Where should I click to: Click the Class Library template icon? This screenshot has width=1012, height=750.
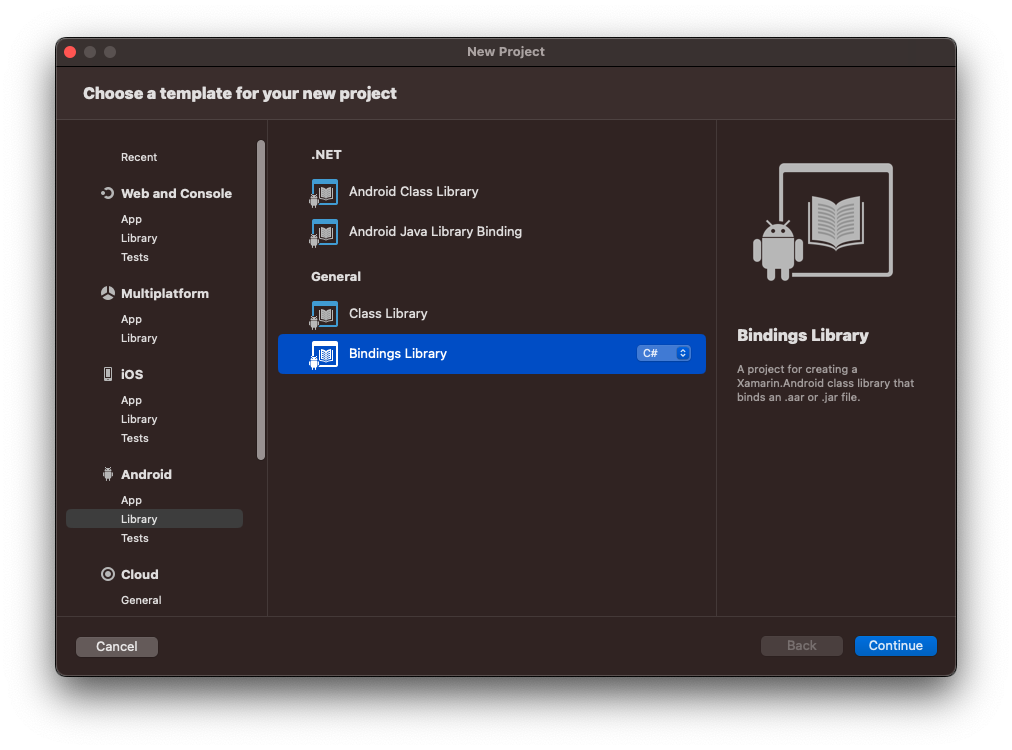tap(324, 314)
